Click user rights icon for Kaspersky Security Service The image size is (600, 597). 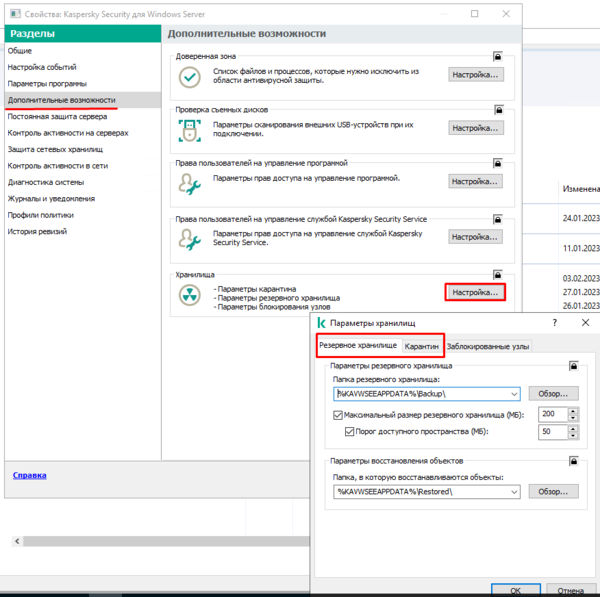click(x=189, y=240)
